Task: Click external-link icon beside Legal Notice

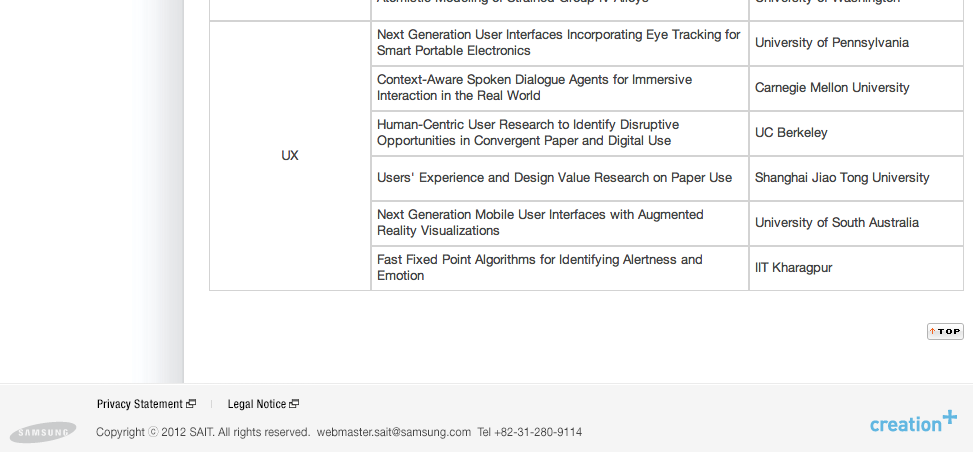Action: click(x=294, y=404)
